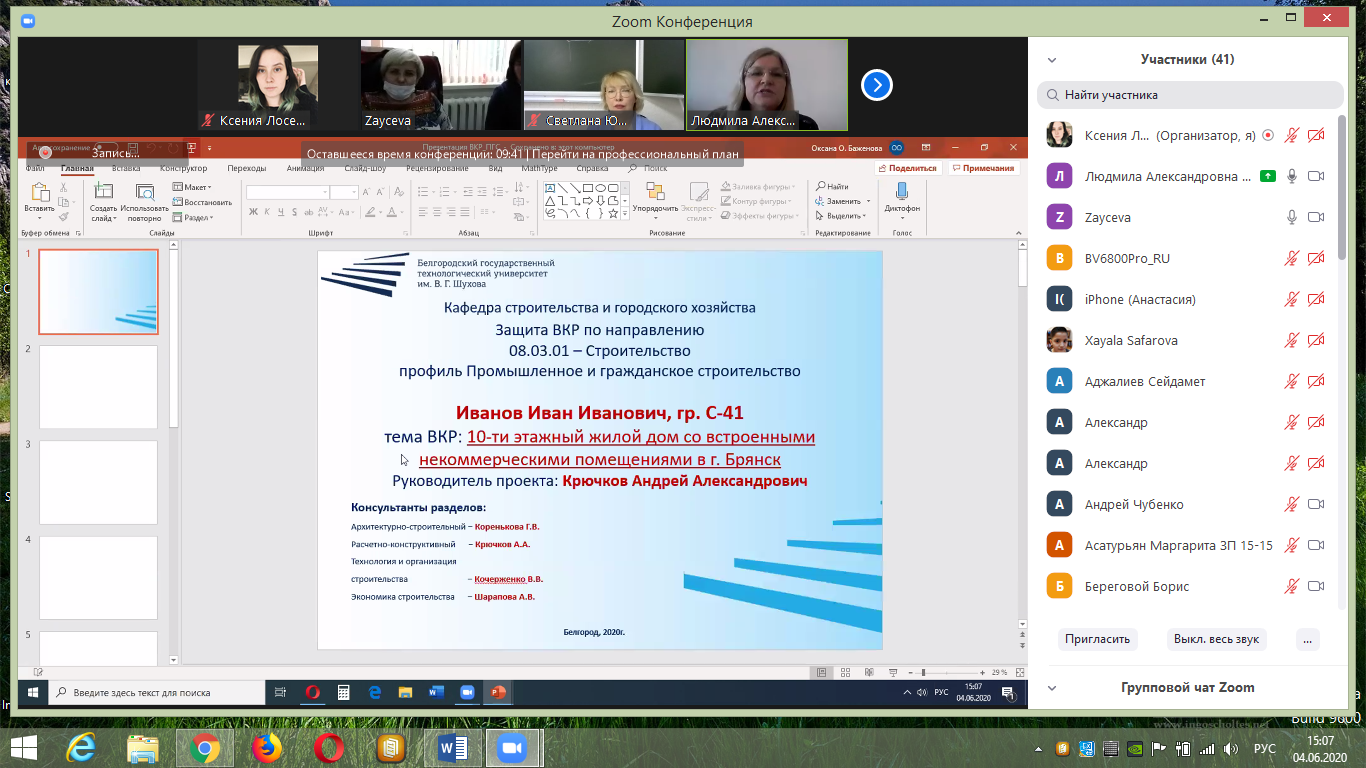This screenshot has width=1366, height=768.
Task: Toggle muted microphone for Береговой Борис
Action: [1292, 586]
